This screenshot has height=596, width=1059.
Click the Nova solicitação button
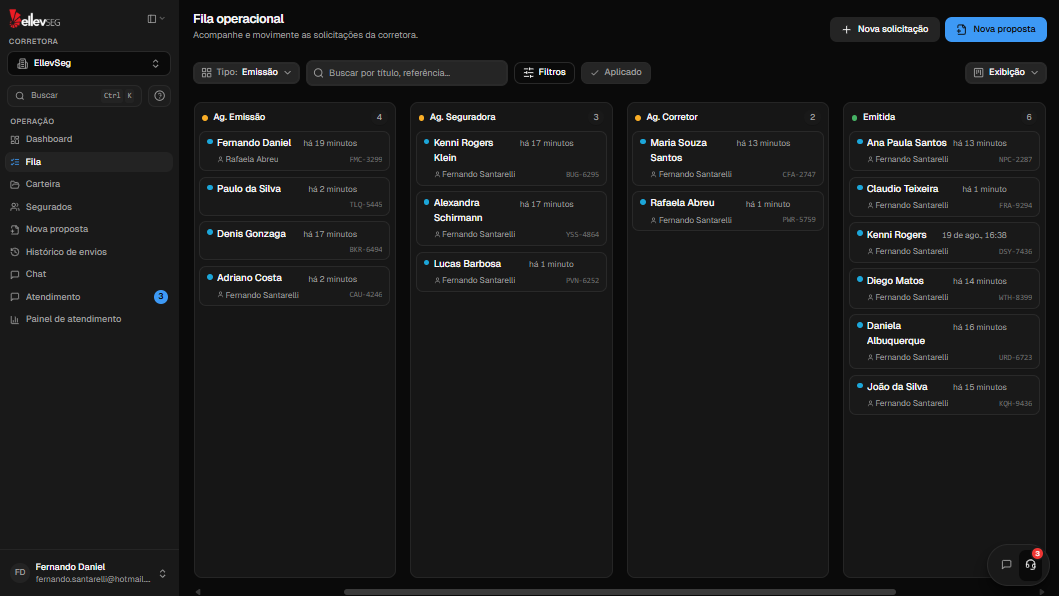[x=885, y=29]
